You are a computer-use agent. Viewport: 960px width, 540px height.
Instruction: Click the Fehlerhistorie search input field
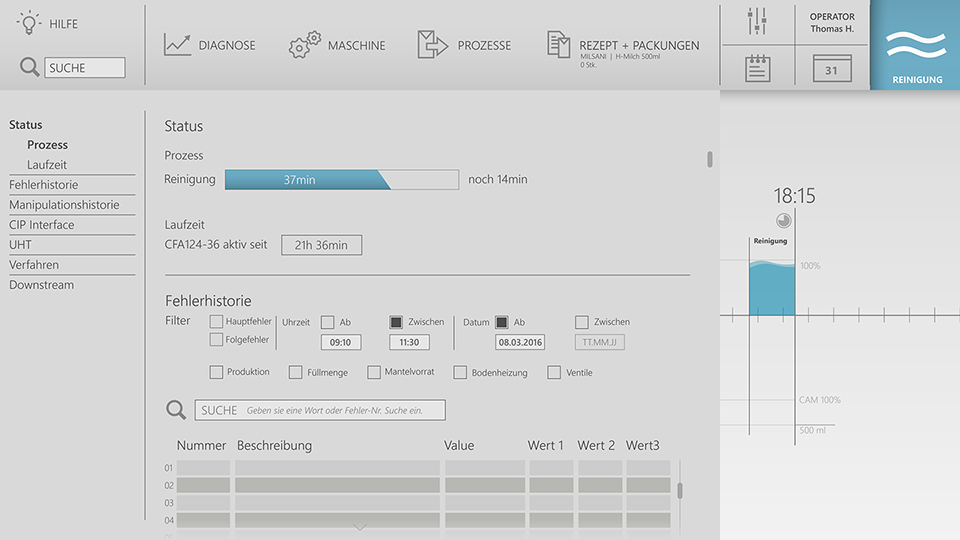tap(320, 410)
